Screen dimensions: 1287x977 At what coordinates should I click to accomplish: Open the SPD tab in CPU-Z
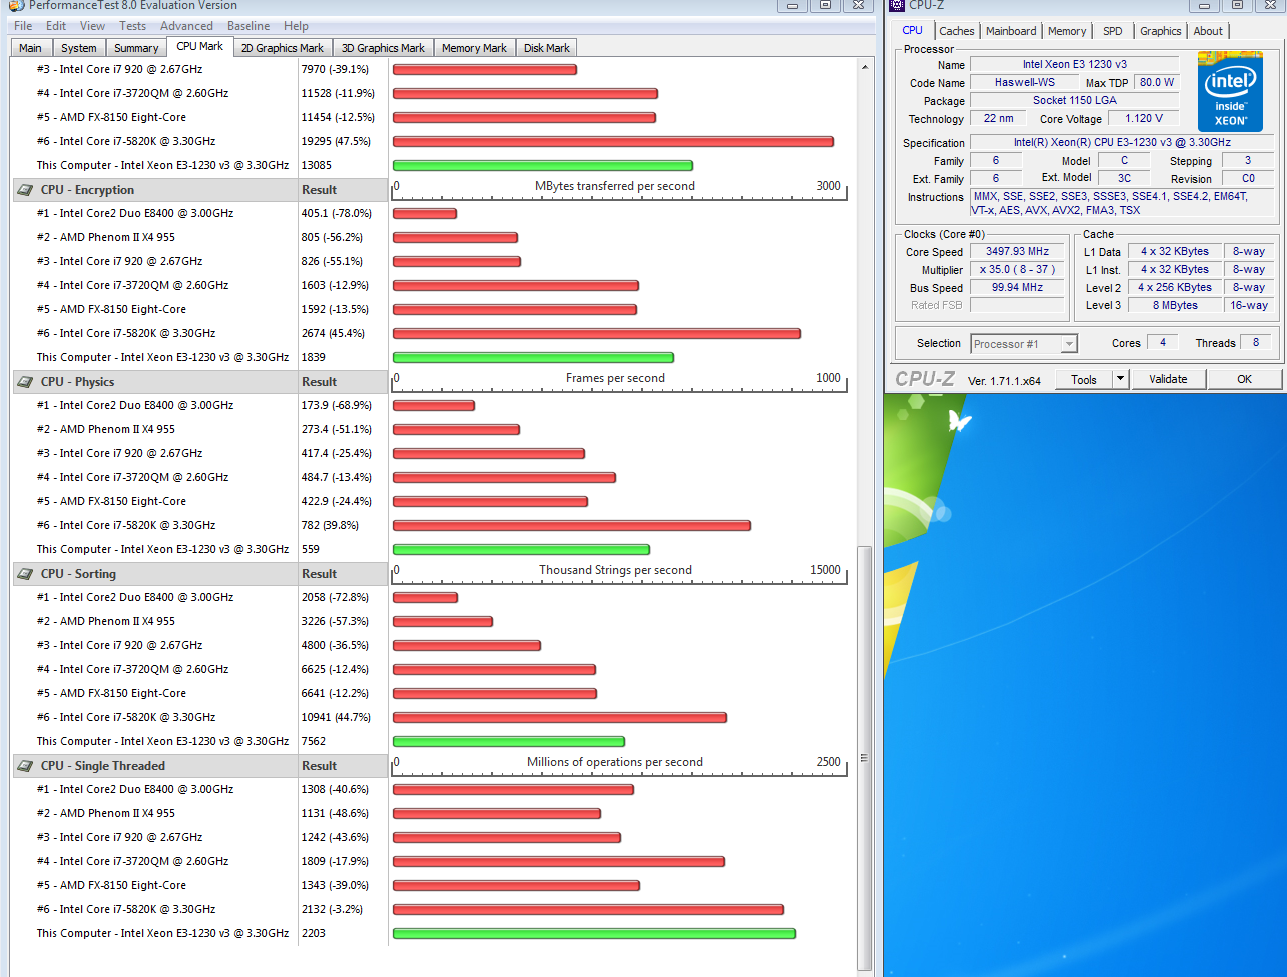coord(1112,31)
